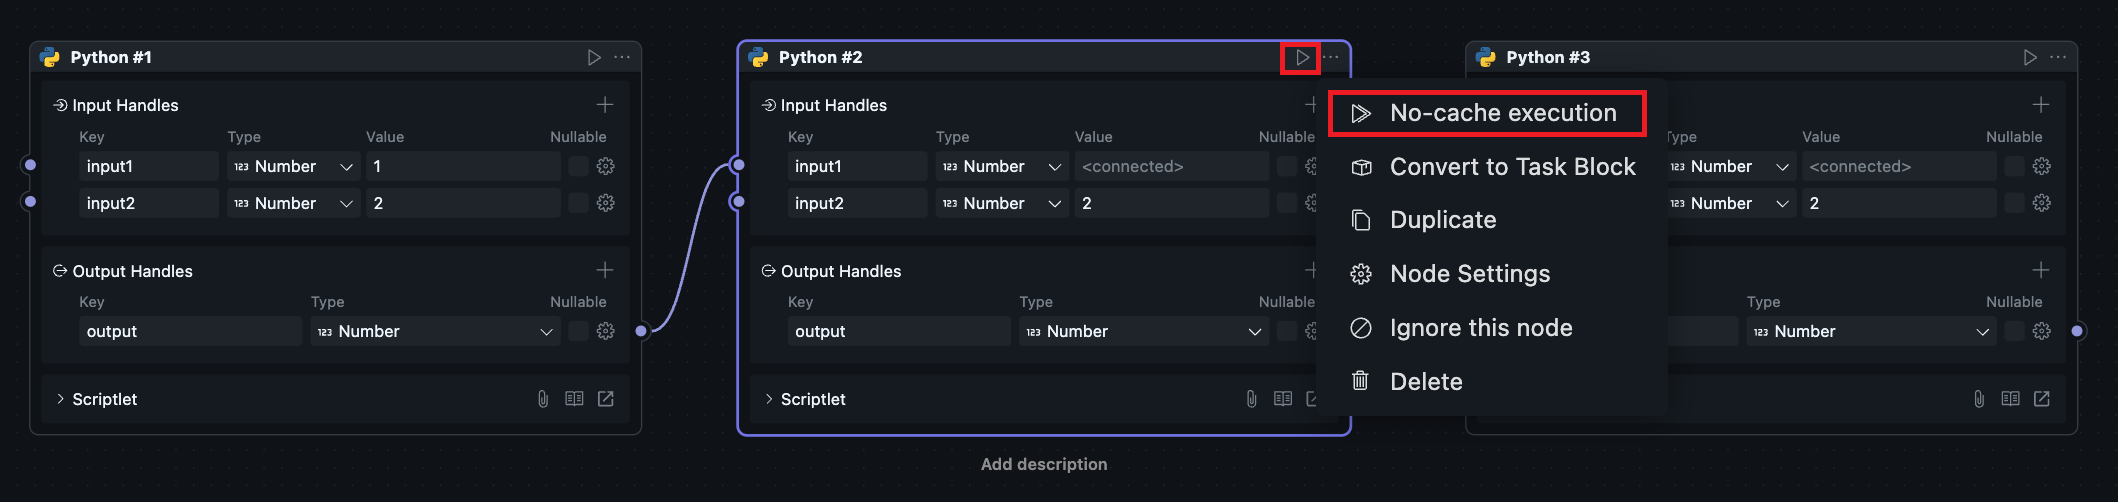Open Python #1 scriptlet in external editor
The height and width of the screenshot is (502, 2118).
(606, 399)
